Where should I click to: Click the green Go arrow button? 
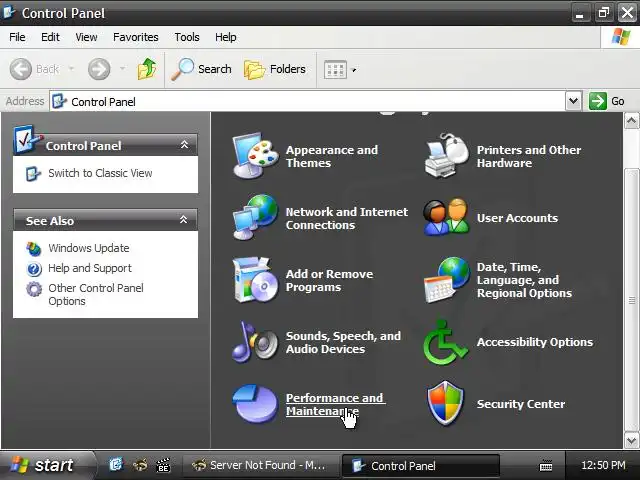click(598, 101)
